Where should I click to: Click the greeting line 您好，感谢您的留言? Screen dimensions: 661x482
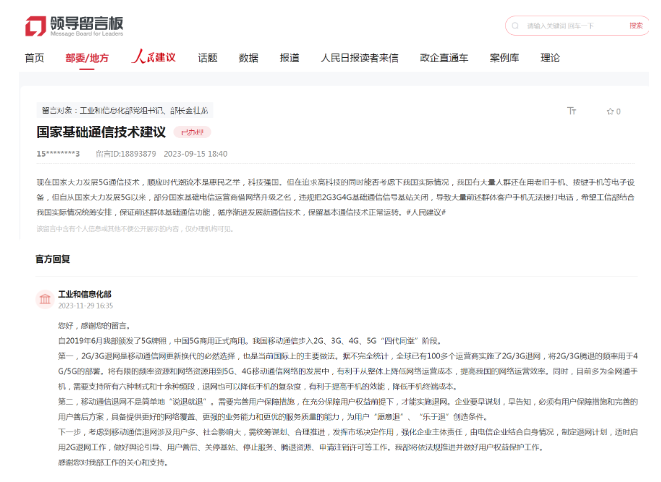click(x=94, y=326)
